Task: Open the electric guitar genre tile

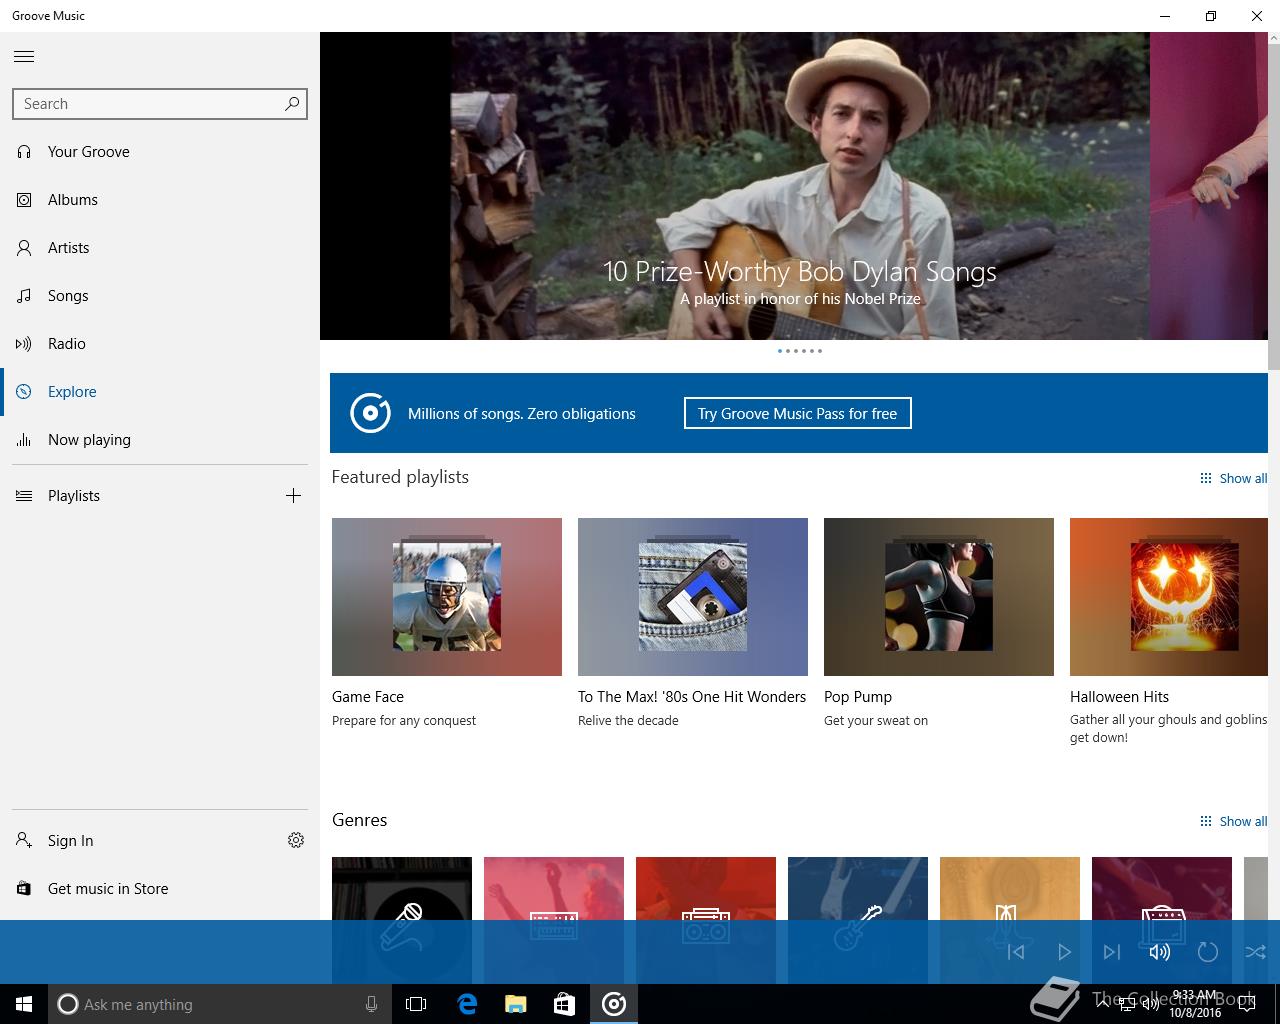Action: pyautogui.click(x=858, y=888)
